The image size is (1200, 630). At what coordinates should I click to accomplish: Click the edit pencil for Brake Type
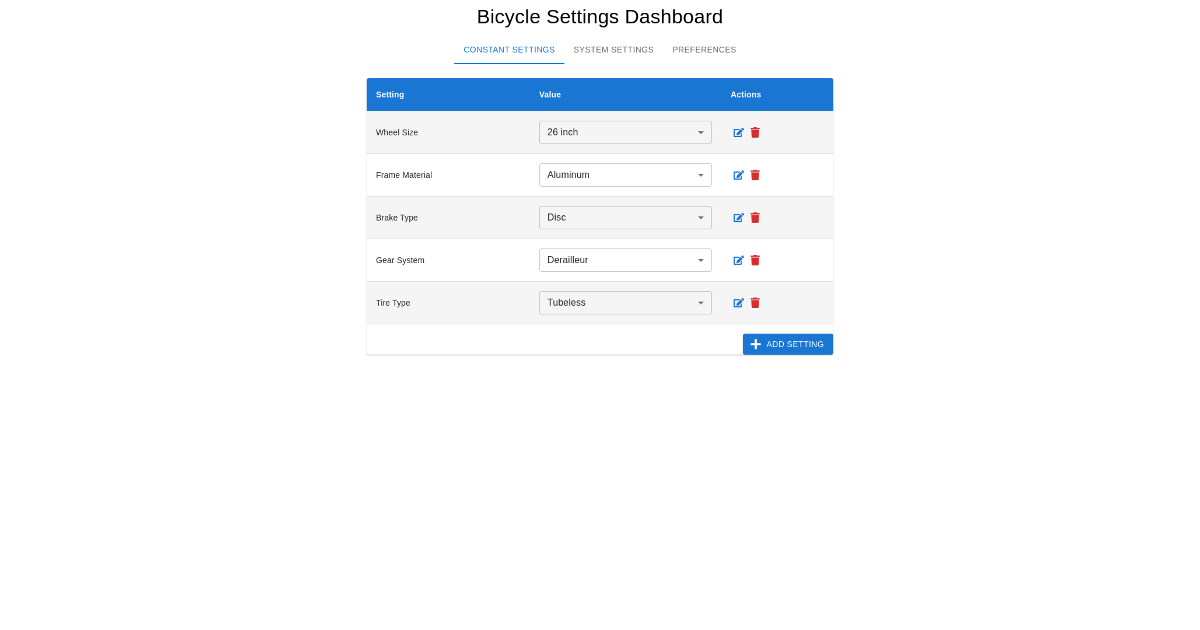coord(739,217)
